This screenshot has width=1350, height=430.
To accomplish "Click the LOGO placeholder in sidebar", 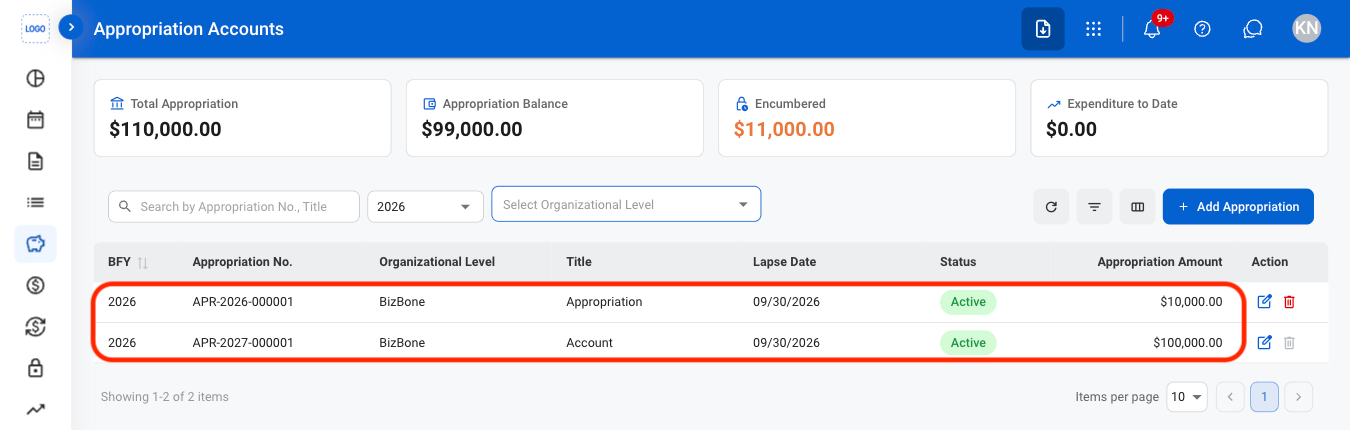I will (x=35, y=29).
